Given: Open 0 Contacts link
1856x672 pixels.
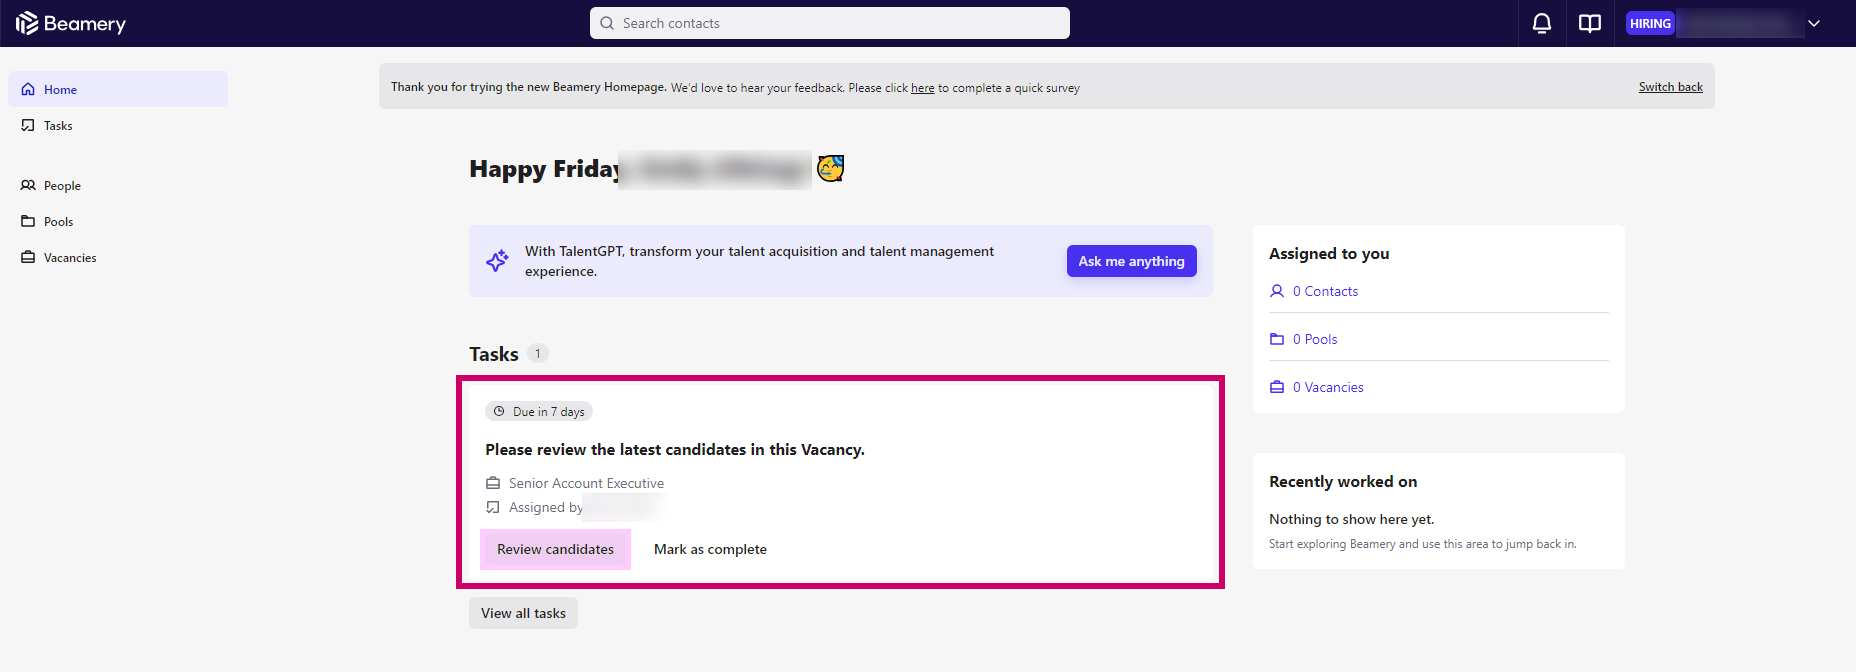Looking at the screenshot, I should click(x=1325, y=291).
